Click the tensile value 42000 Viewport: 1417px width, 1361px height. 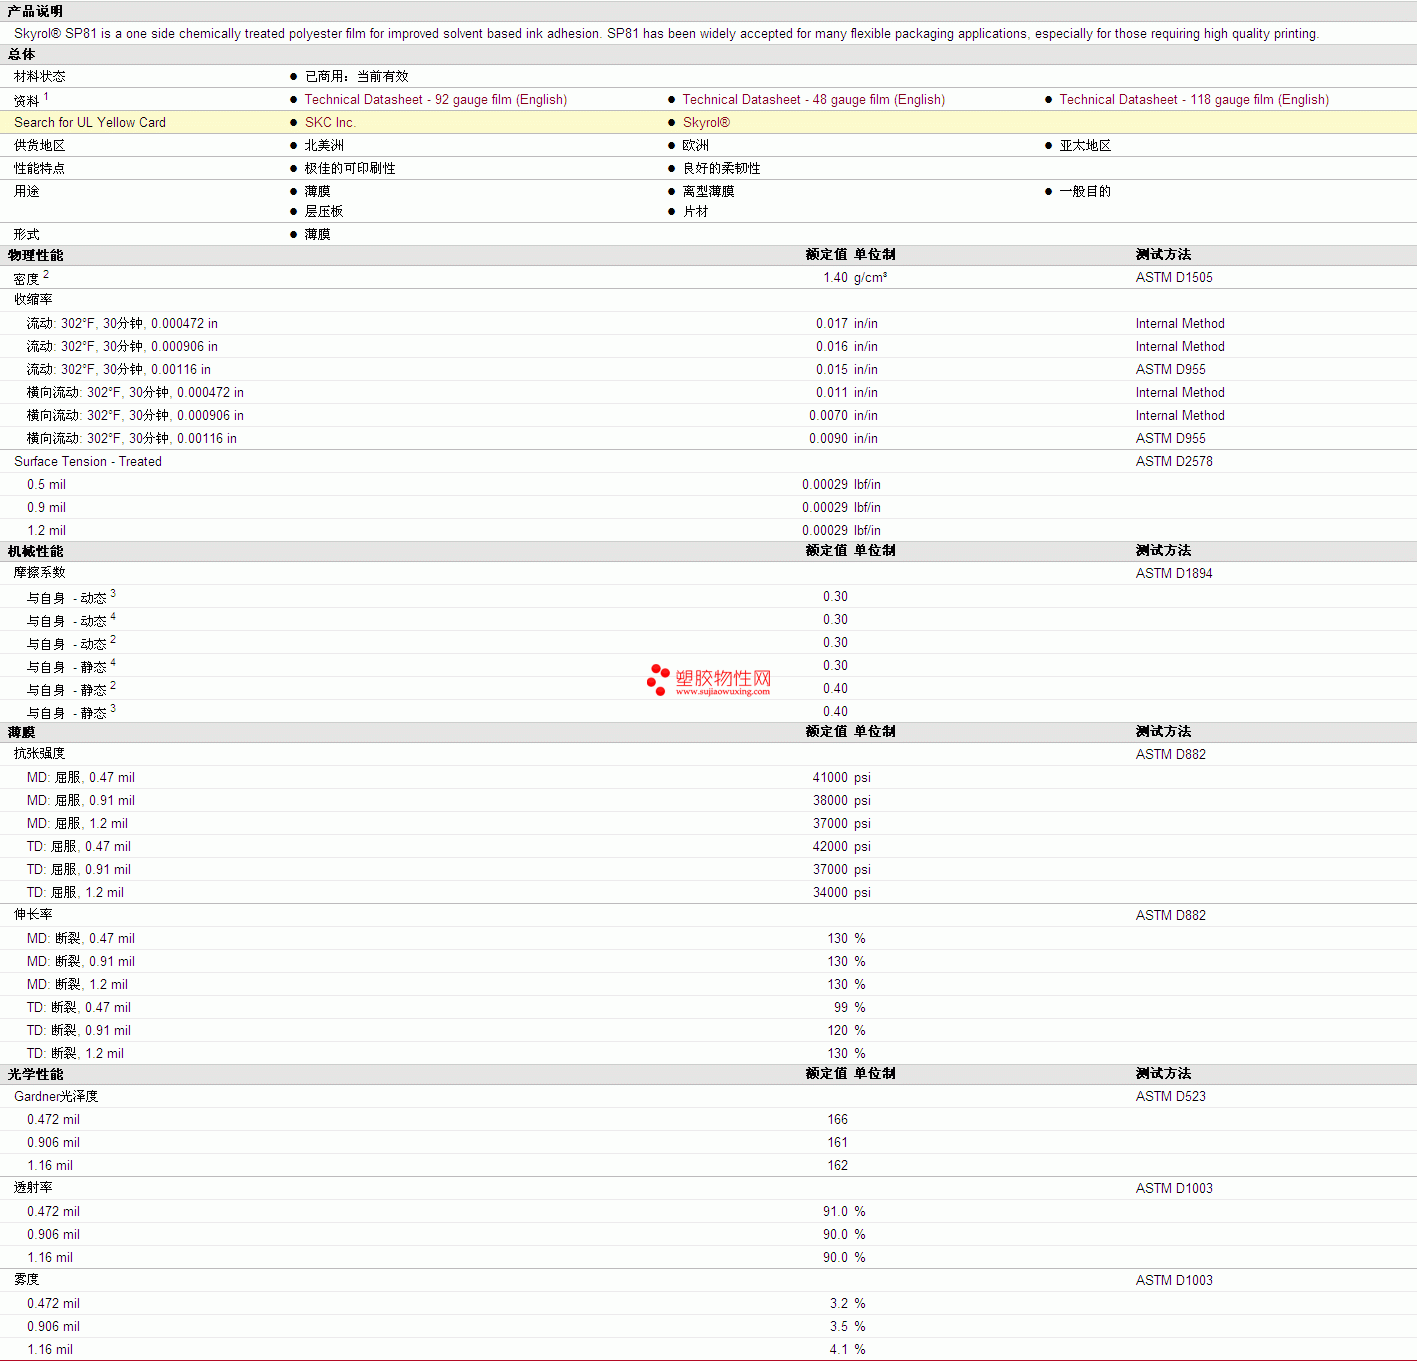830,846
